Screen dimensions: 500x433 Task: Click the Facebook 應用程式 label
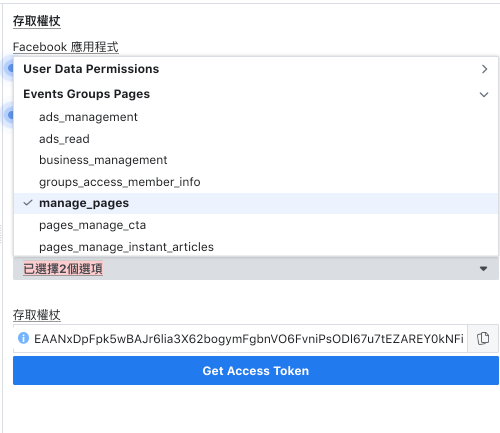[x=66, y=47]
